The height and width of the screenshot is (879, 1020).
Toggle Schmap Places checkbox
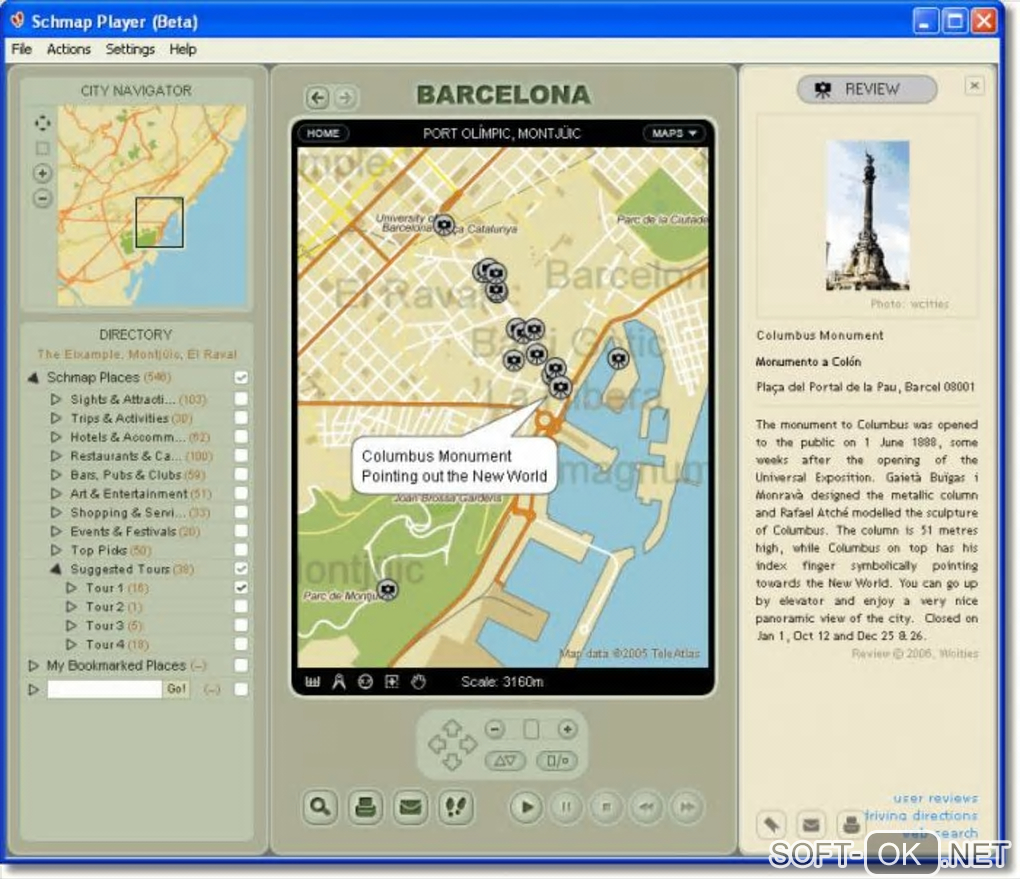coord(241,377)
